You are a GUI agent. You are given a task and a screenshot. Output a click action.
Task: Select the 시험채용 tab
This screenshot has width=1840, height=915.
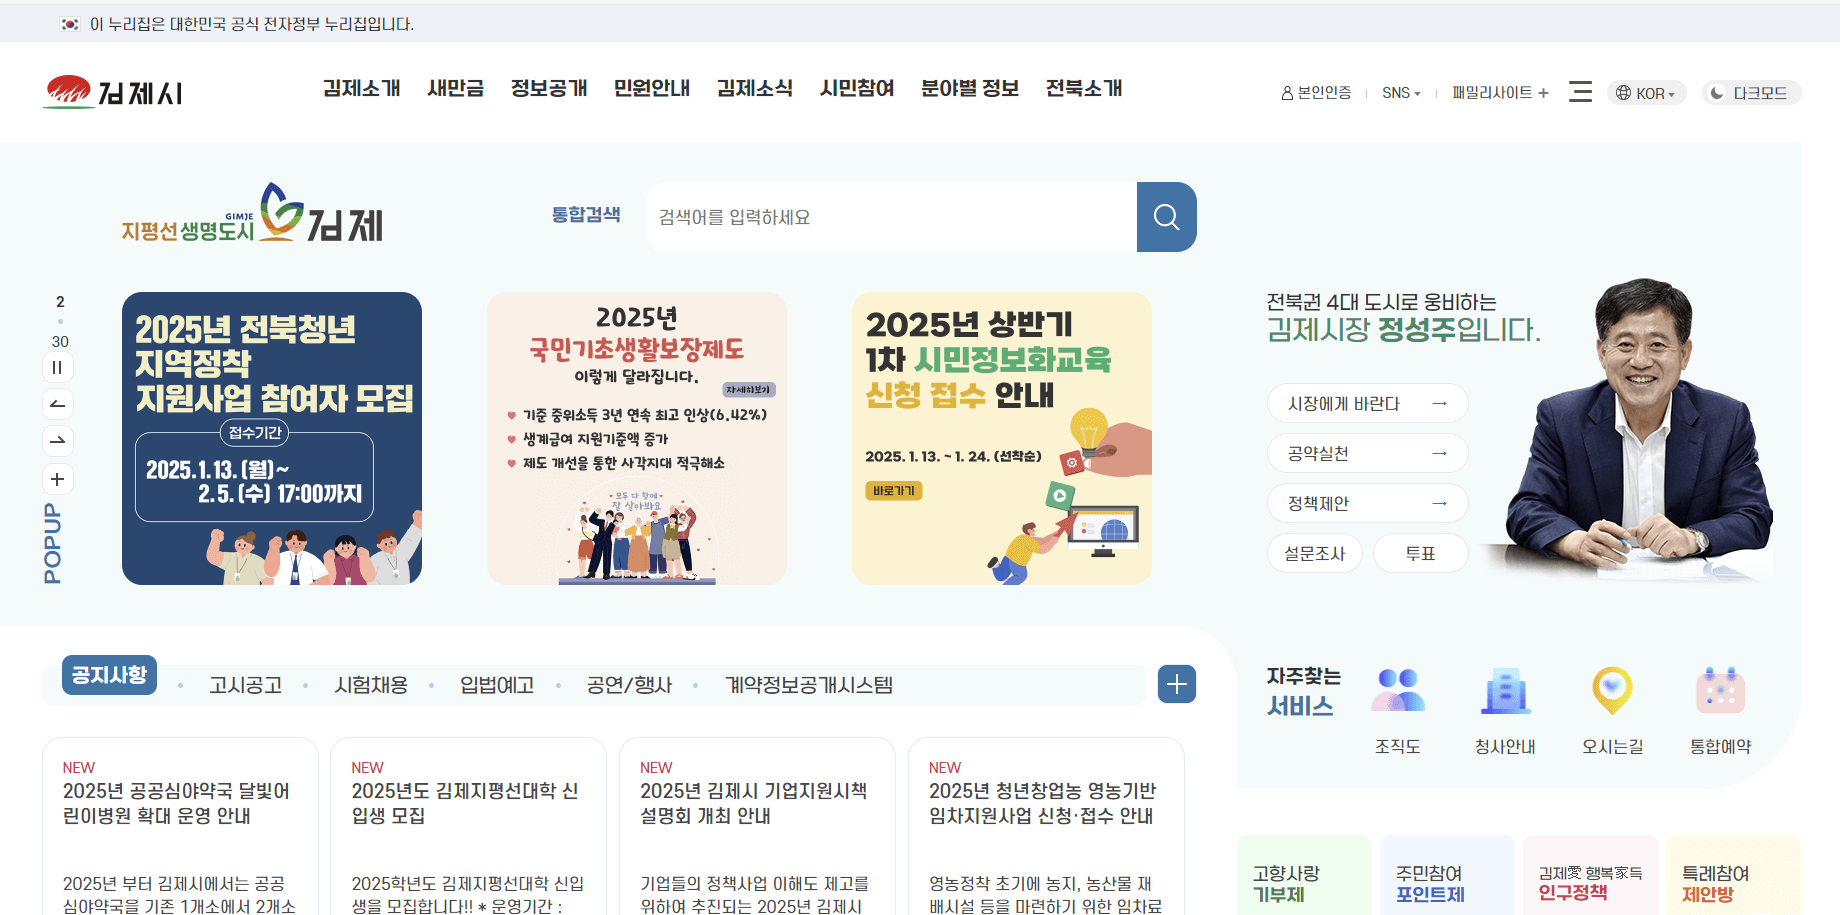click(x=370, y=684)
